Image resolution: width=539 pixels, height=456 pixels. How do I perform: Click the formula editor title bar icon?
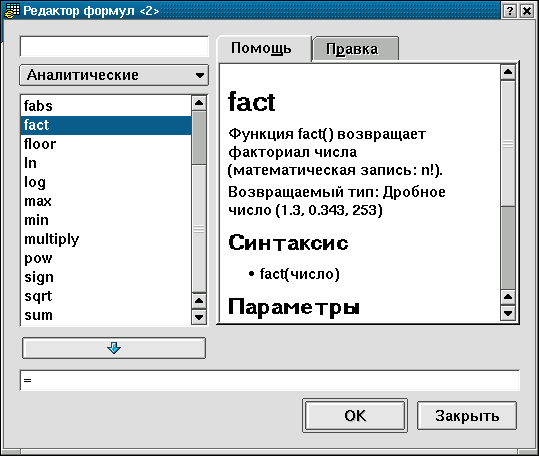(x=11, y=11)
